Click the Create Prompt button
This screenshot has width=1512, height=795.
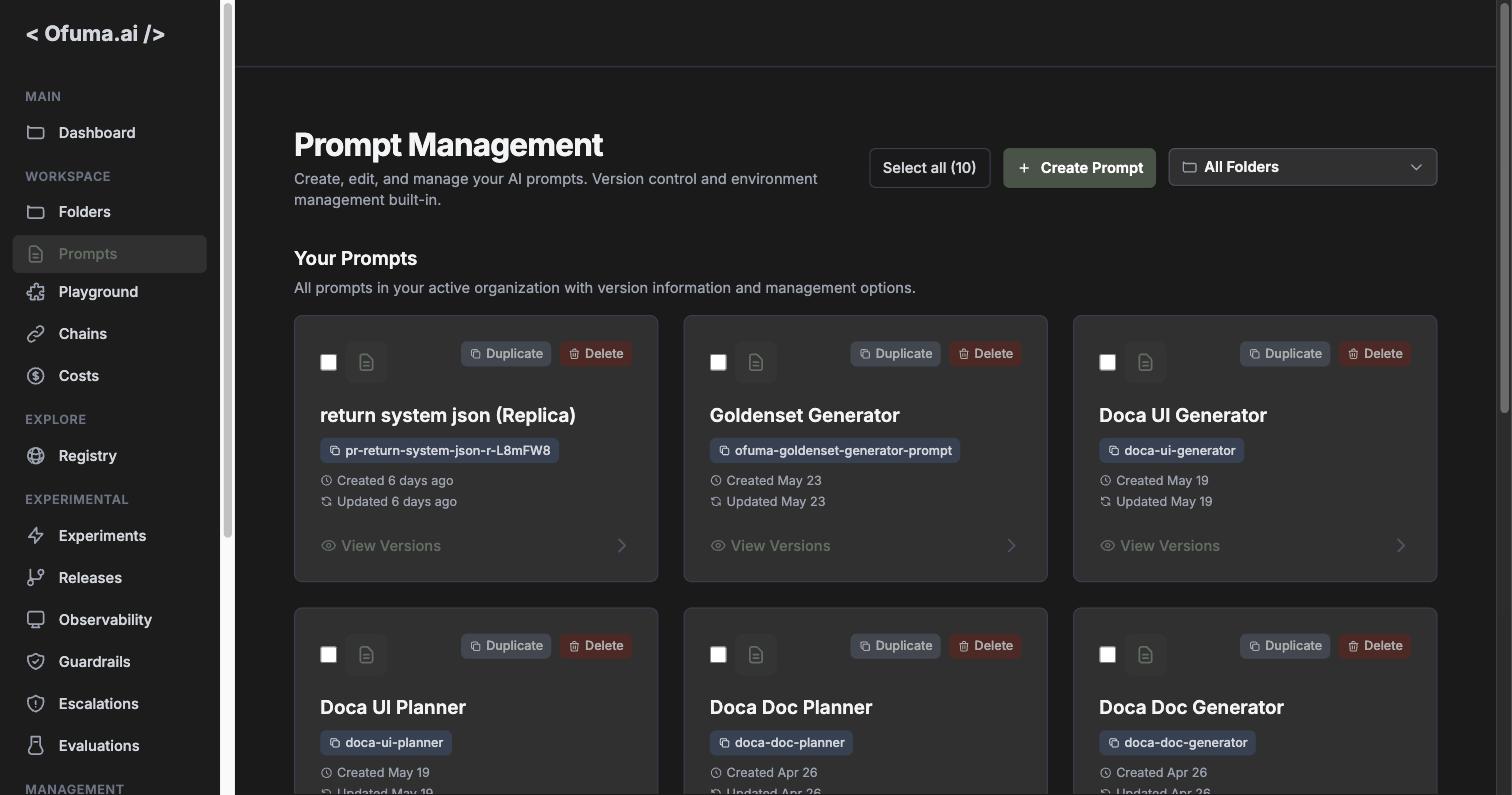point(1079,167)
